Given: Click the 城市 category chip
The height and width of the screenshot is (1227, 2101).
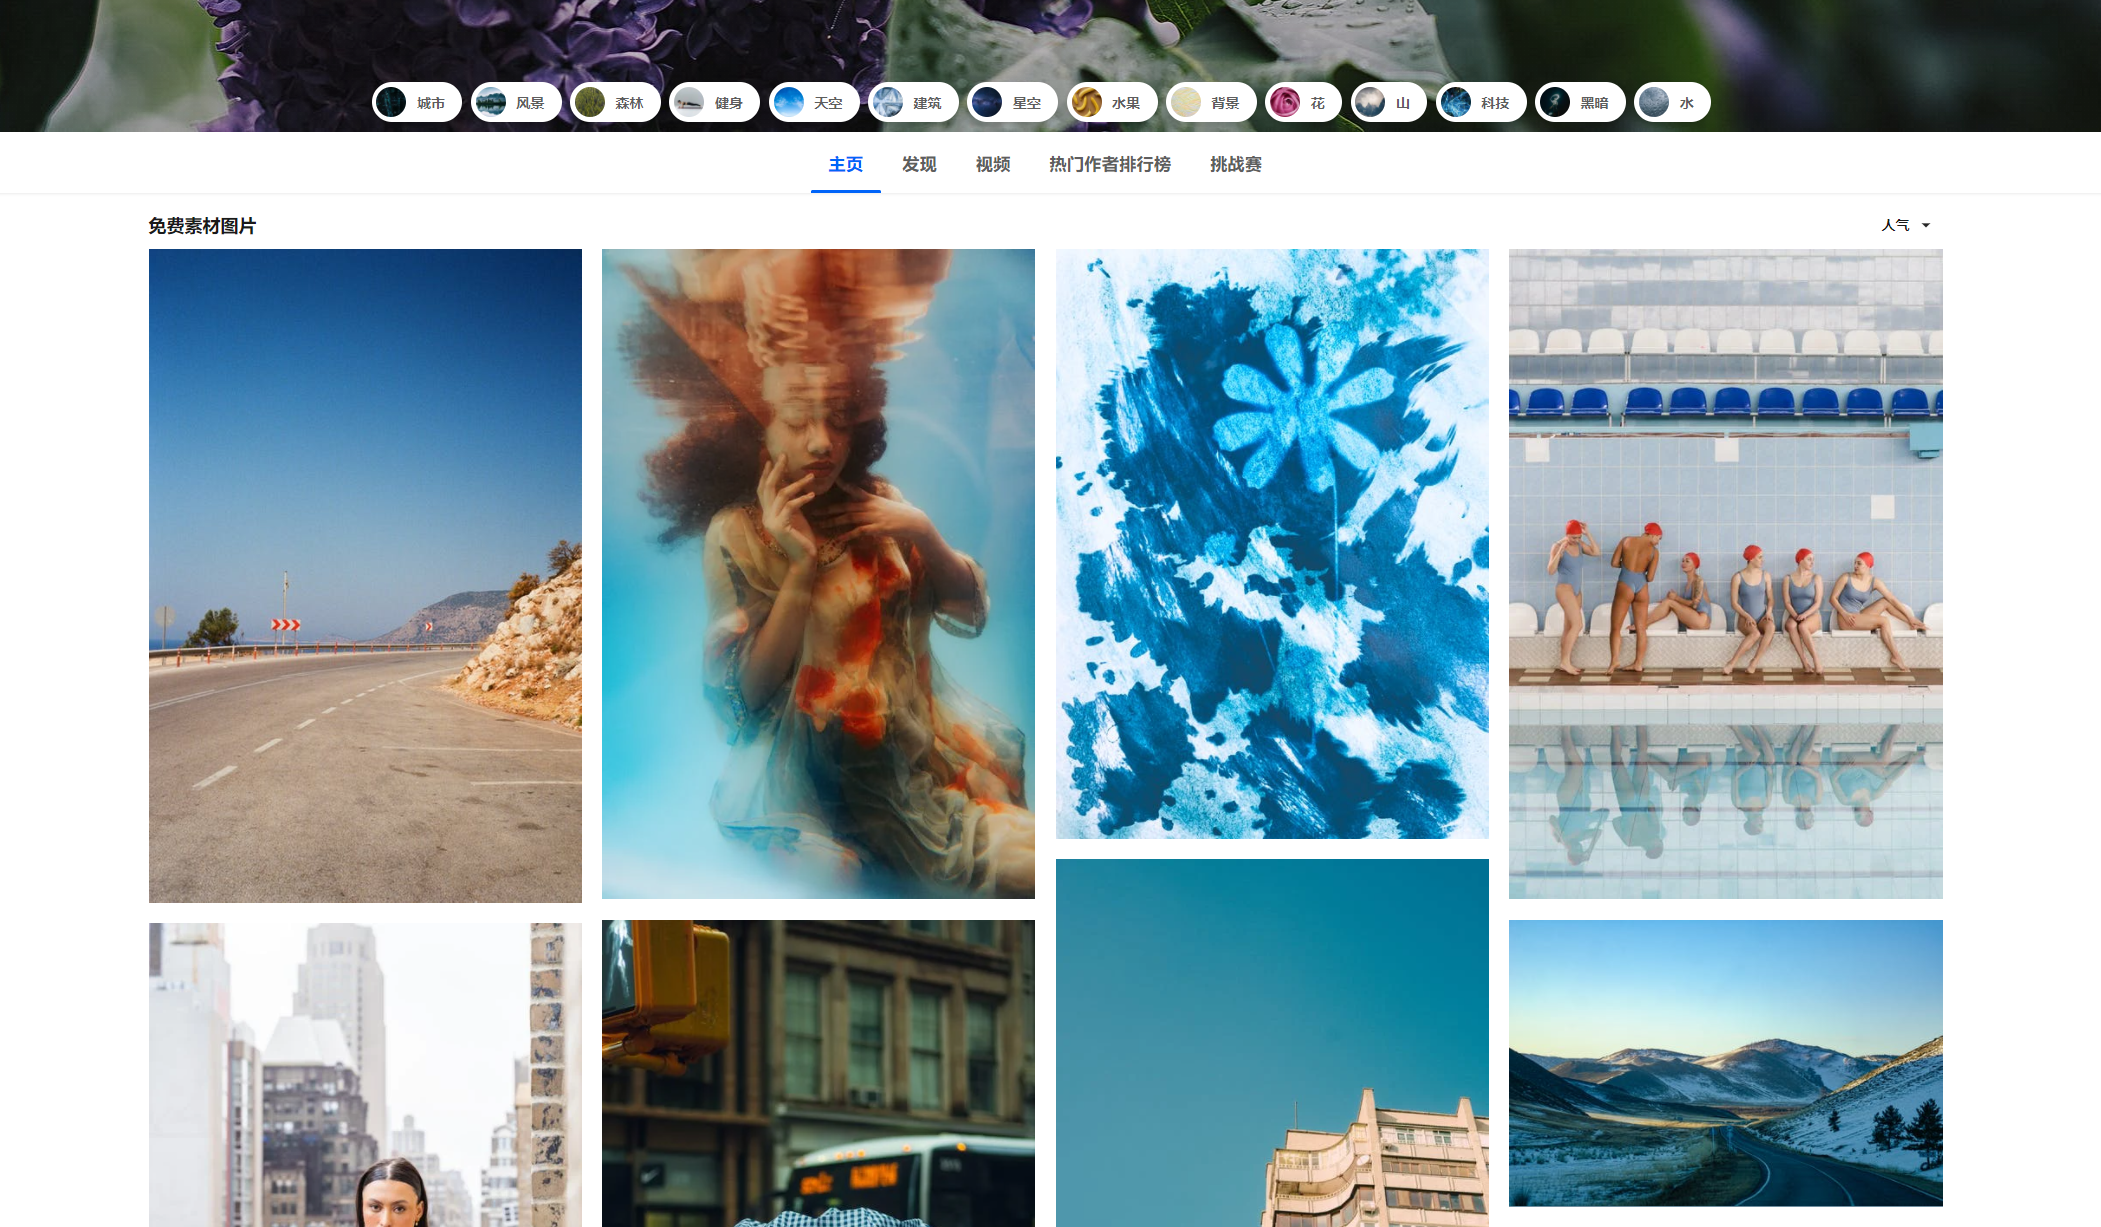Looking at the screenshot, I should tap(417, 103).
